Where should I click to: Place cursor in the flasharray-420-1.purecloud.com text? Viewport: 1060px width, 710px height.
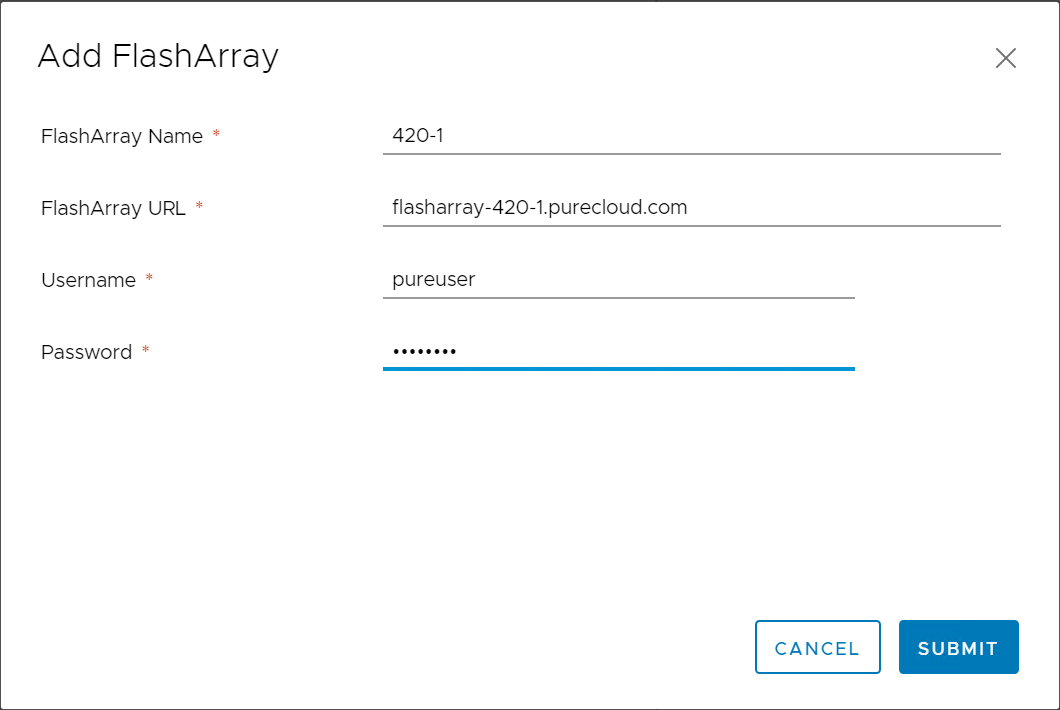(539, 208)
